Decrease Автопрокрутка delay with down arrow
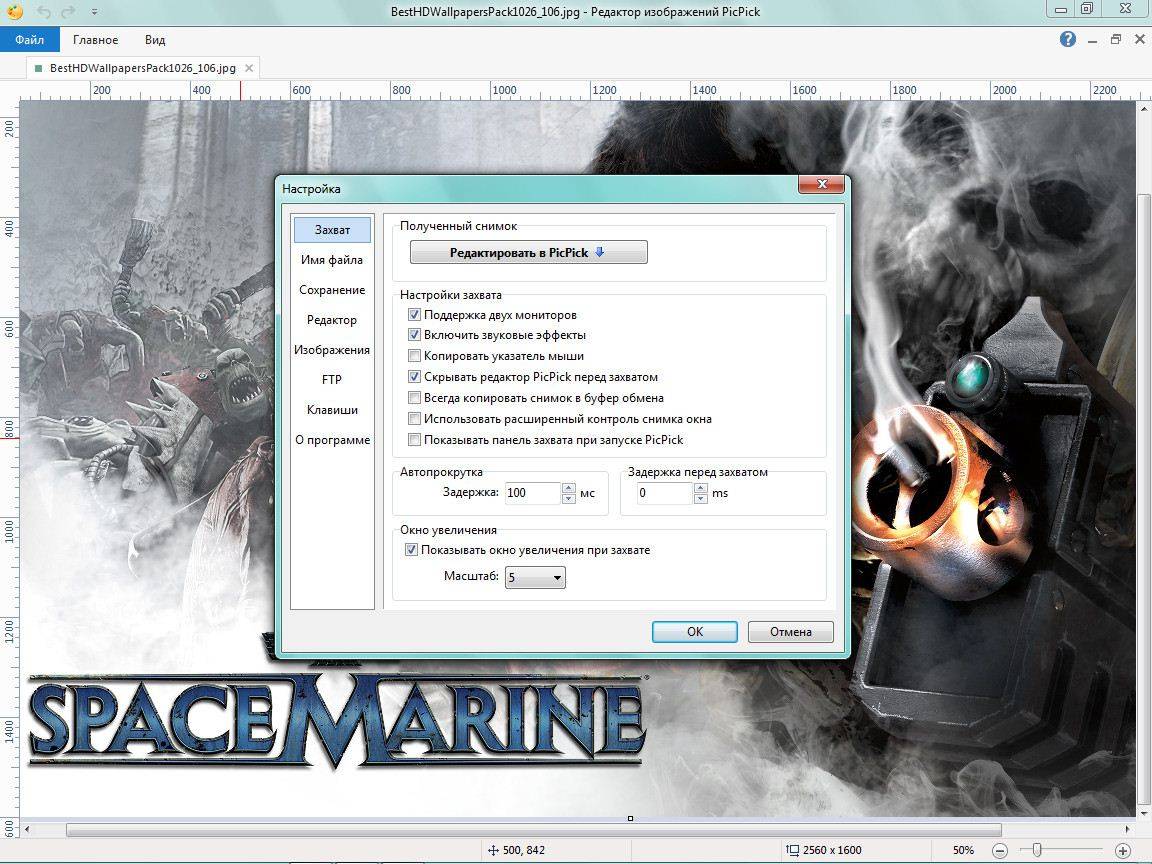Viewport: 1152px width, 864px height. pyautogui.click(x=569, y=499)
